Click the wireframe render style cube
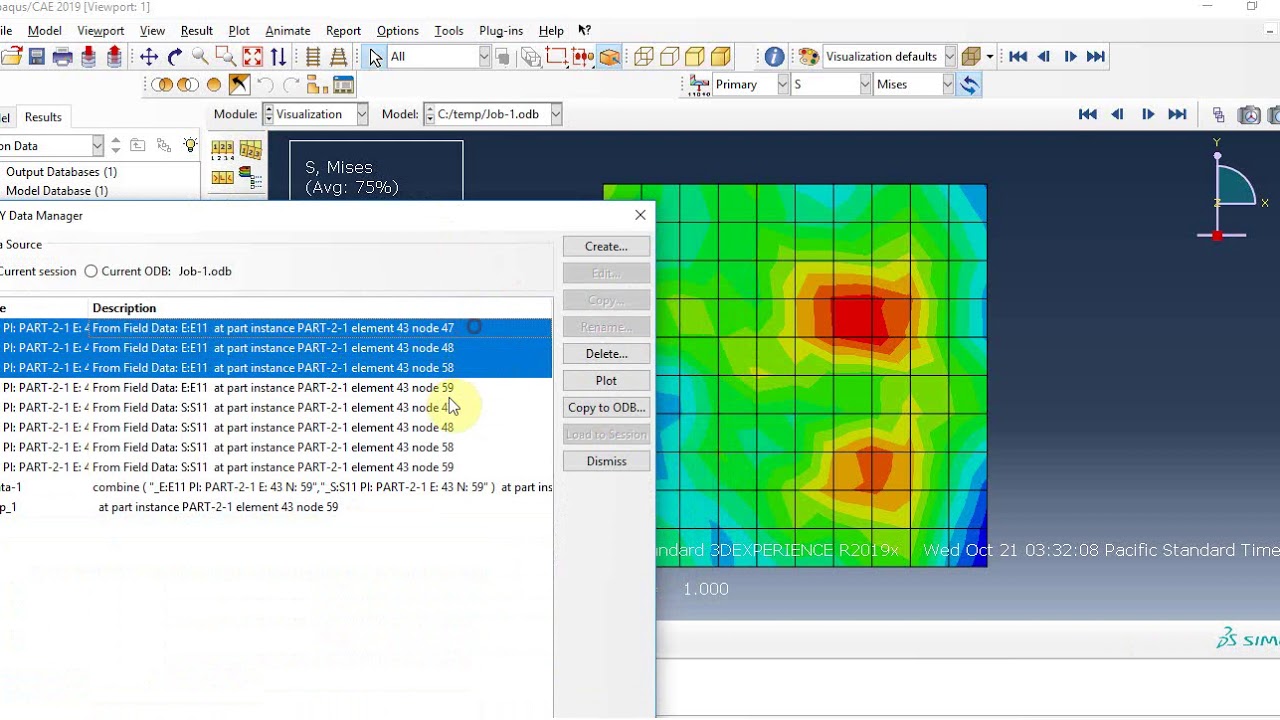The height and width of the screenshot is (720, 1280). [x=644, y=57]
